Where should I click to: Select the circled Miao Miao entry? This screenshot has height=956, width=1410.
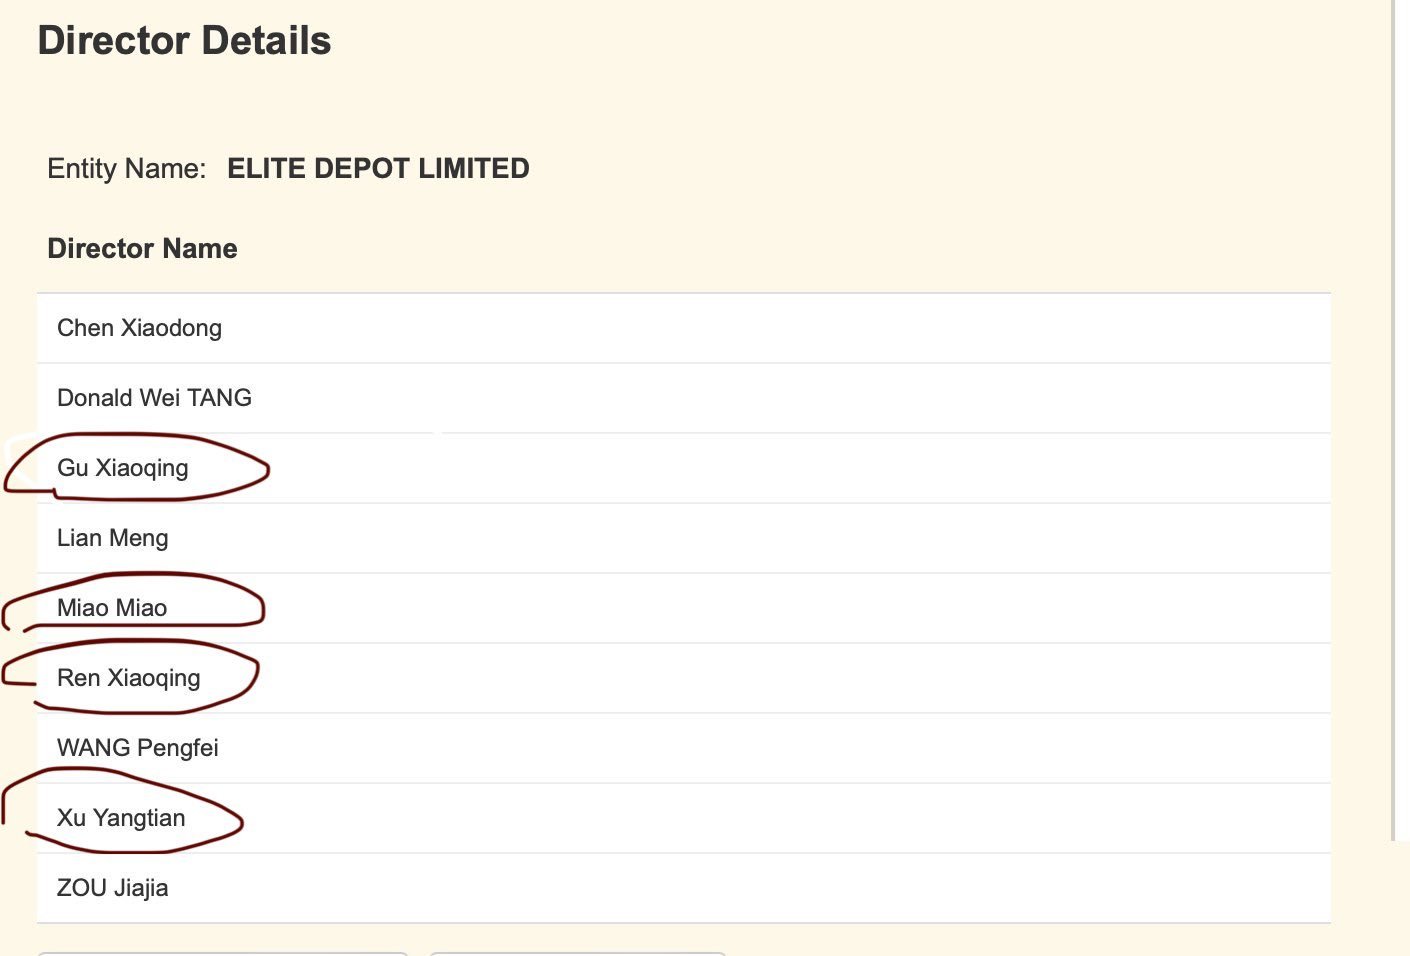click(112, 608)
